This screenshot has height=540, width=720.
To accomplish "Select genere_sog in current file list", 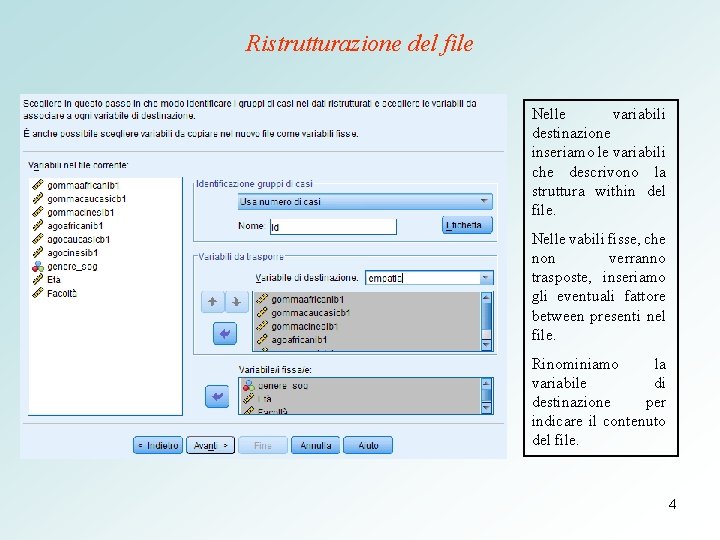I will 72,266.
